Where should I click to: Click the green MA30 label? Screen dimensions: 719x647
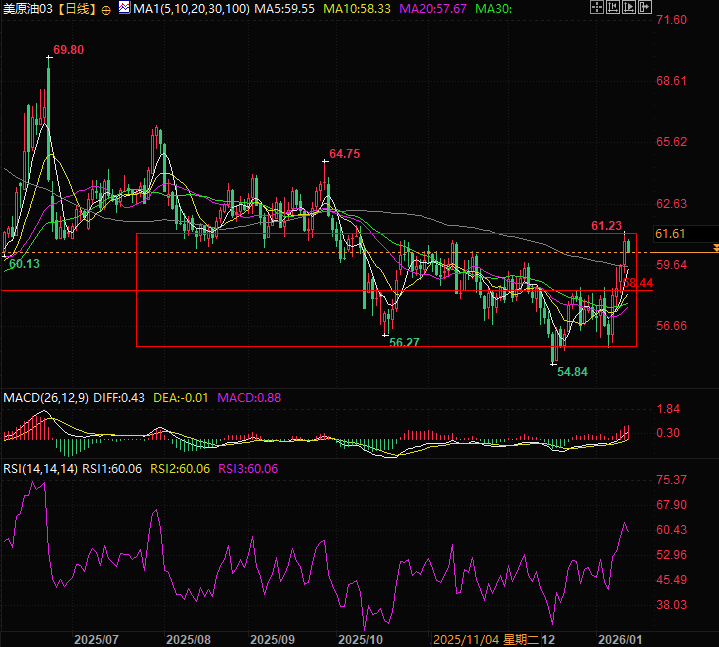(492, 9)
